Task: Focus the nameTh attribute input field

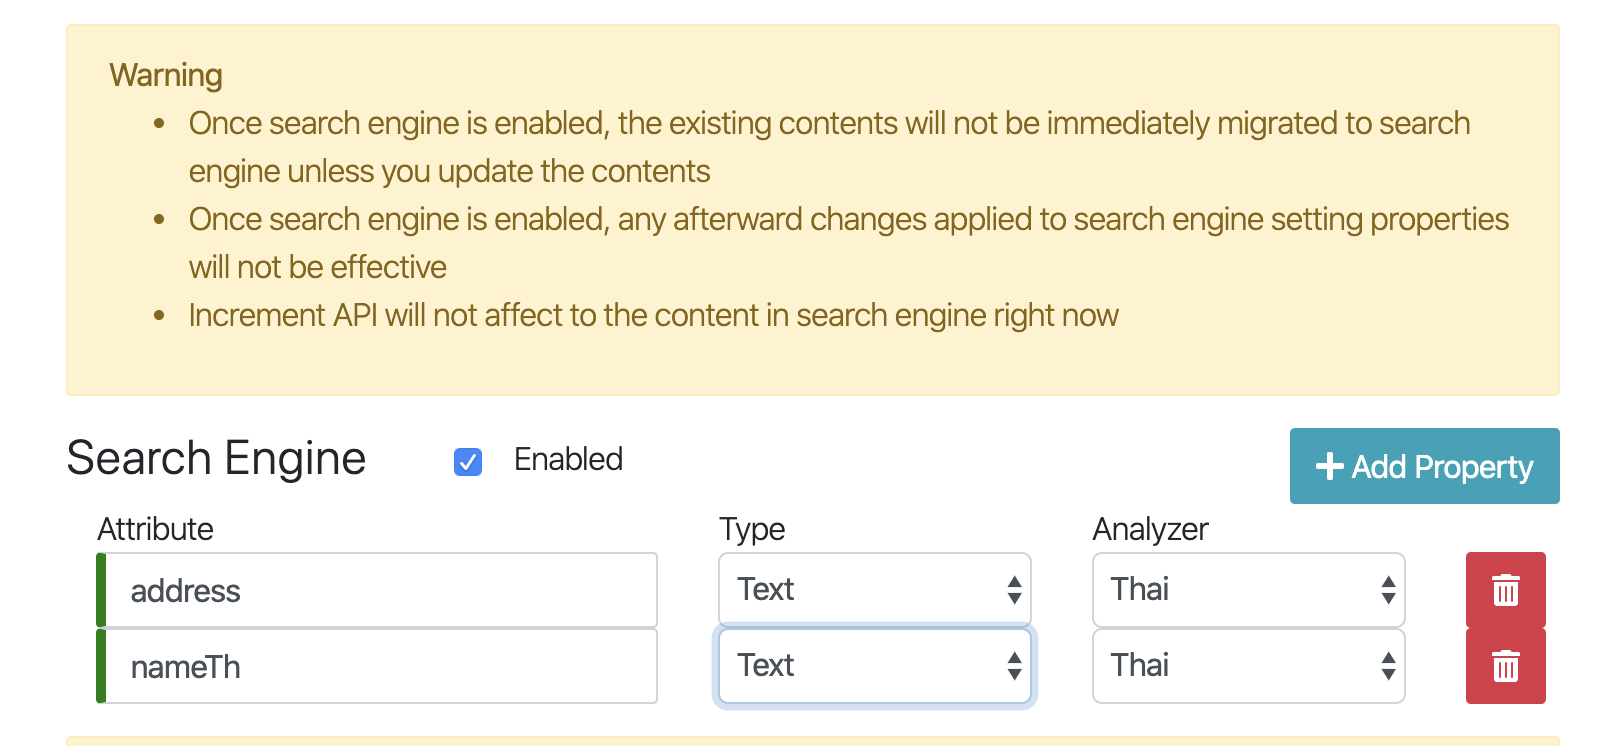Action: 380,667
